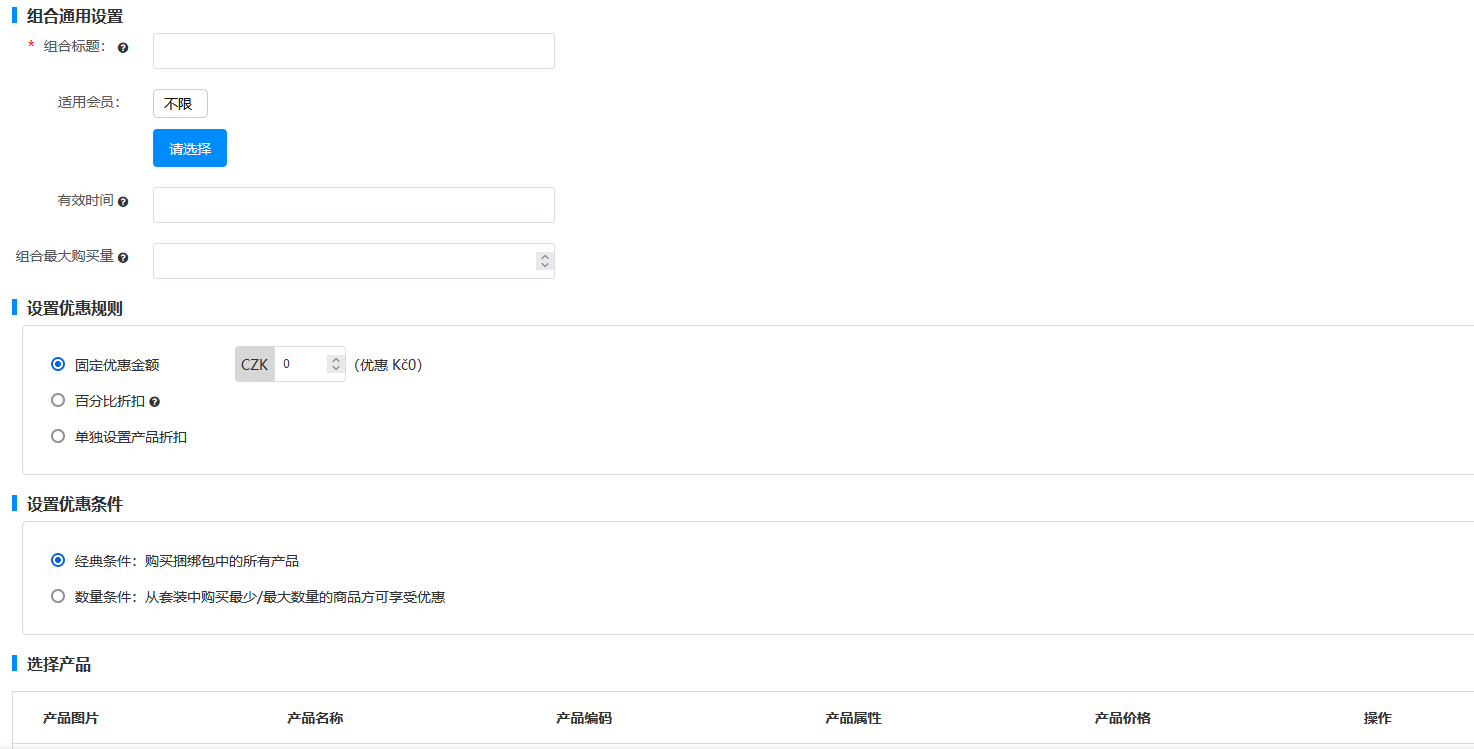Click the blue 请选择 button
This screenshot has width=1474, height=749.
coord(190,148)
